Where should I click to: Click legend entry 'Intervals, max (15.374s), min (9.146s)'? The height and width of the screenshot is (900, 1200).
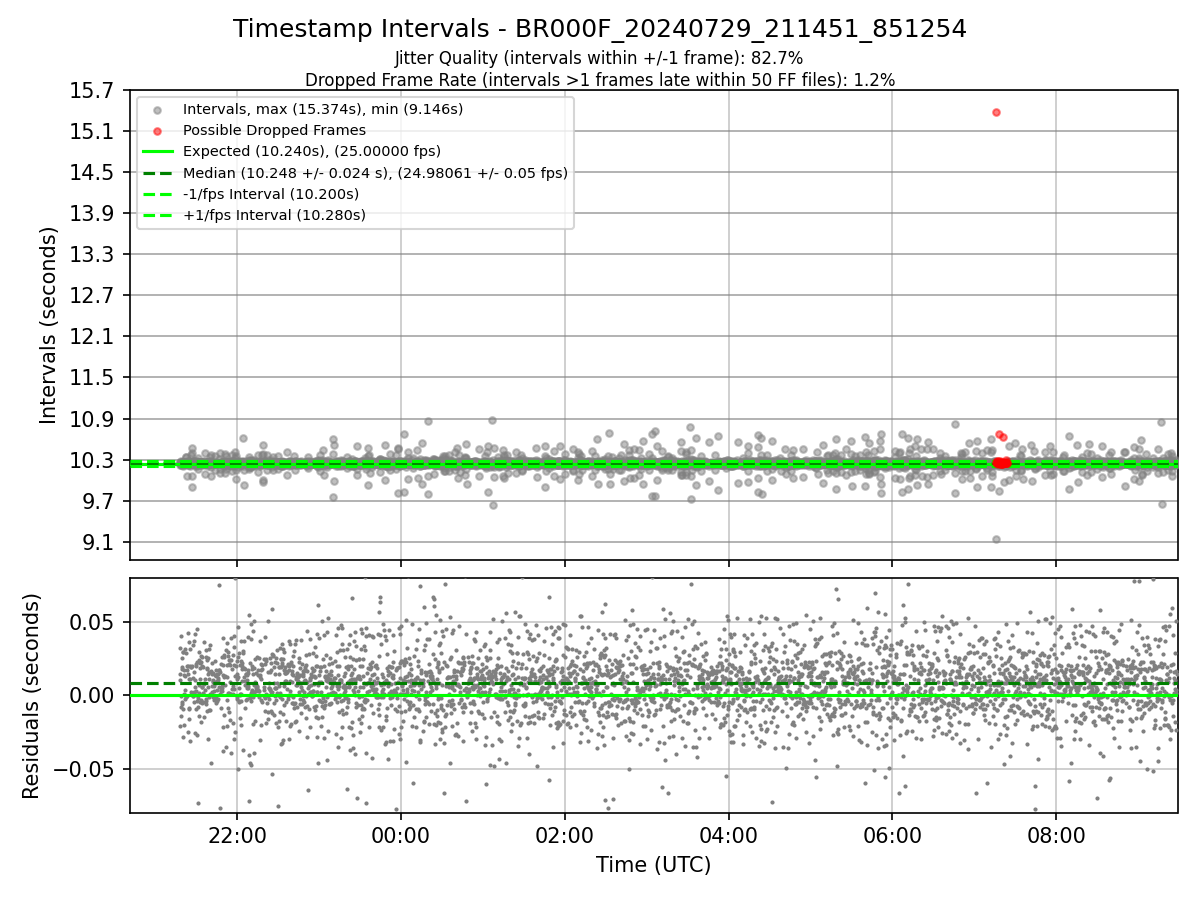pyautogui.click(x=323, y=109)
